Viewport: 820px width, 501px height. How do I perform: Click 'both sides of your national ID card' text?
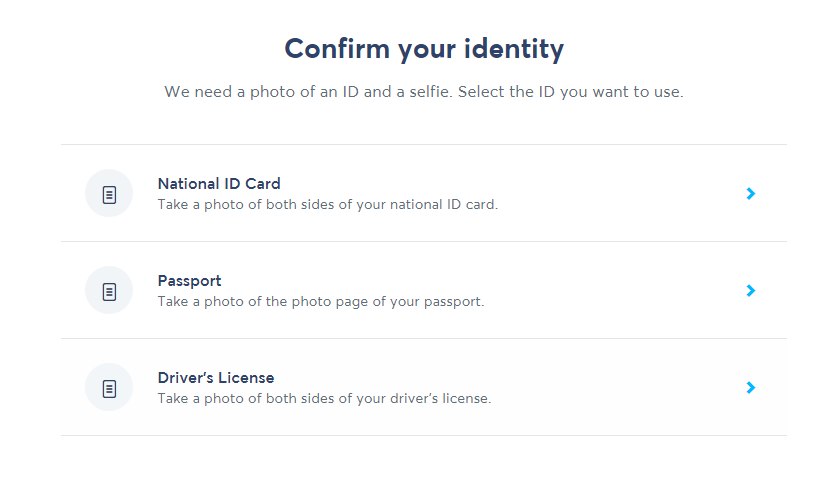click(381, 204)
